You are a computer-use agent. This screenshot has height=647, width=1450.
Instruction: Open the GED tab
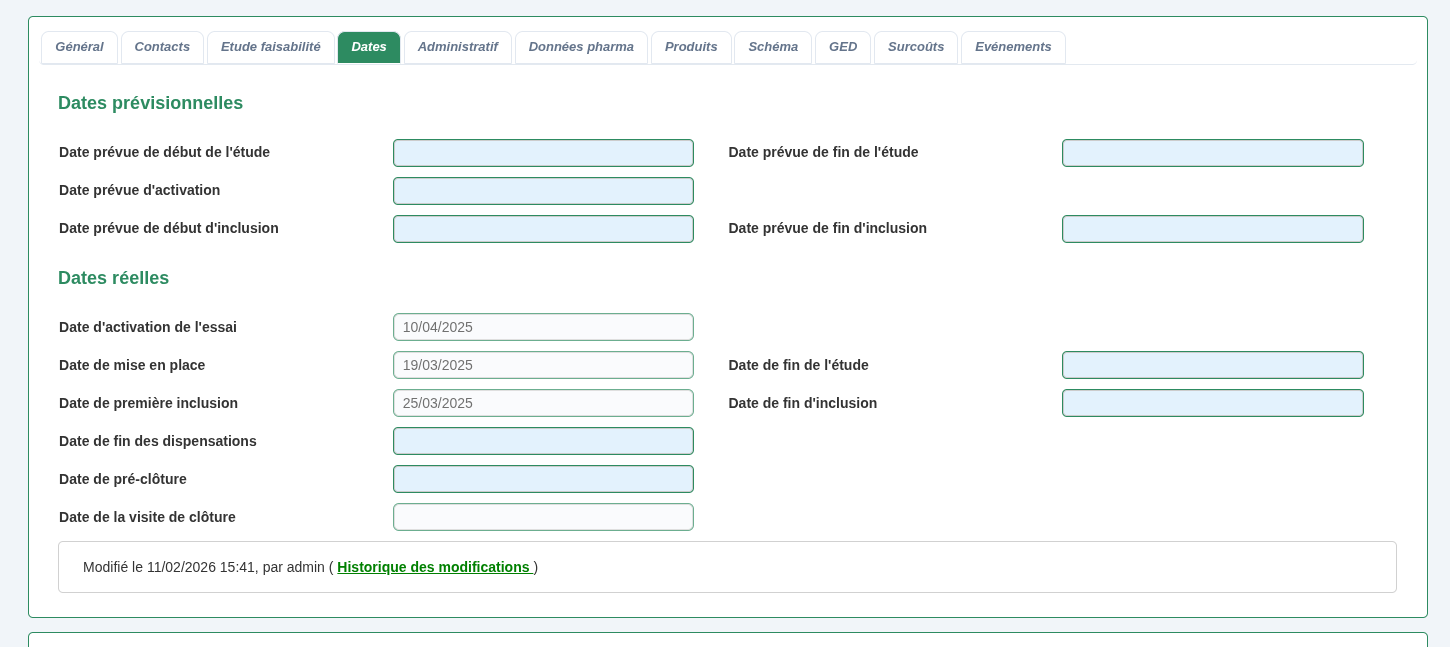(843, 47)
